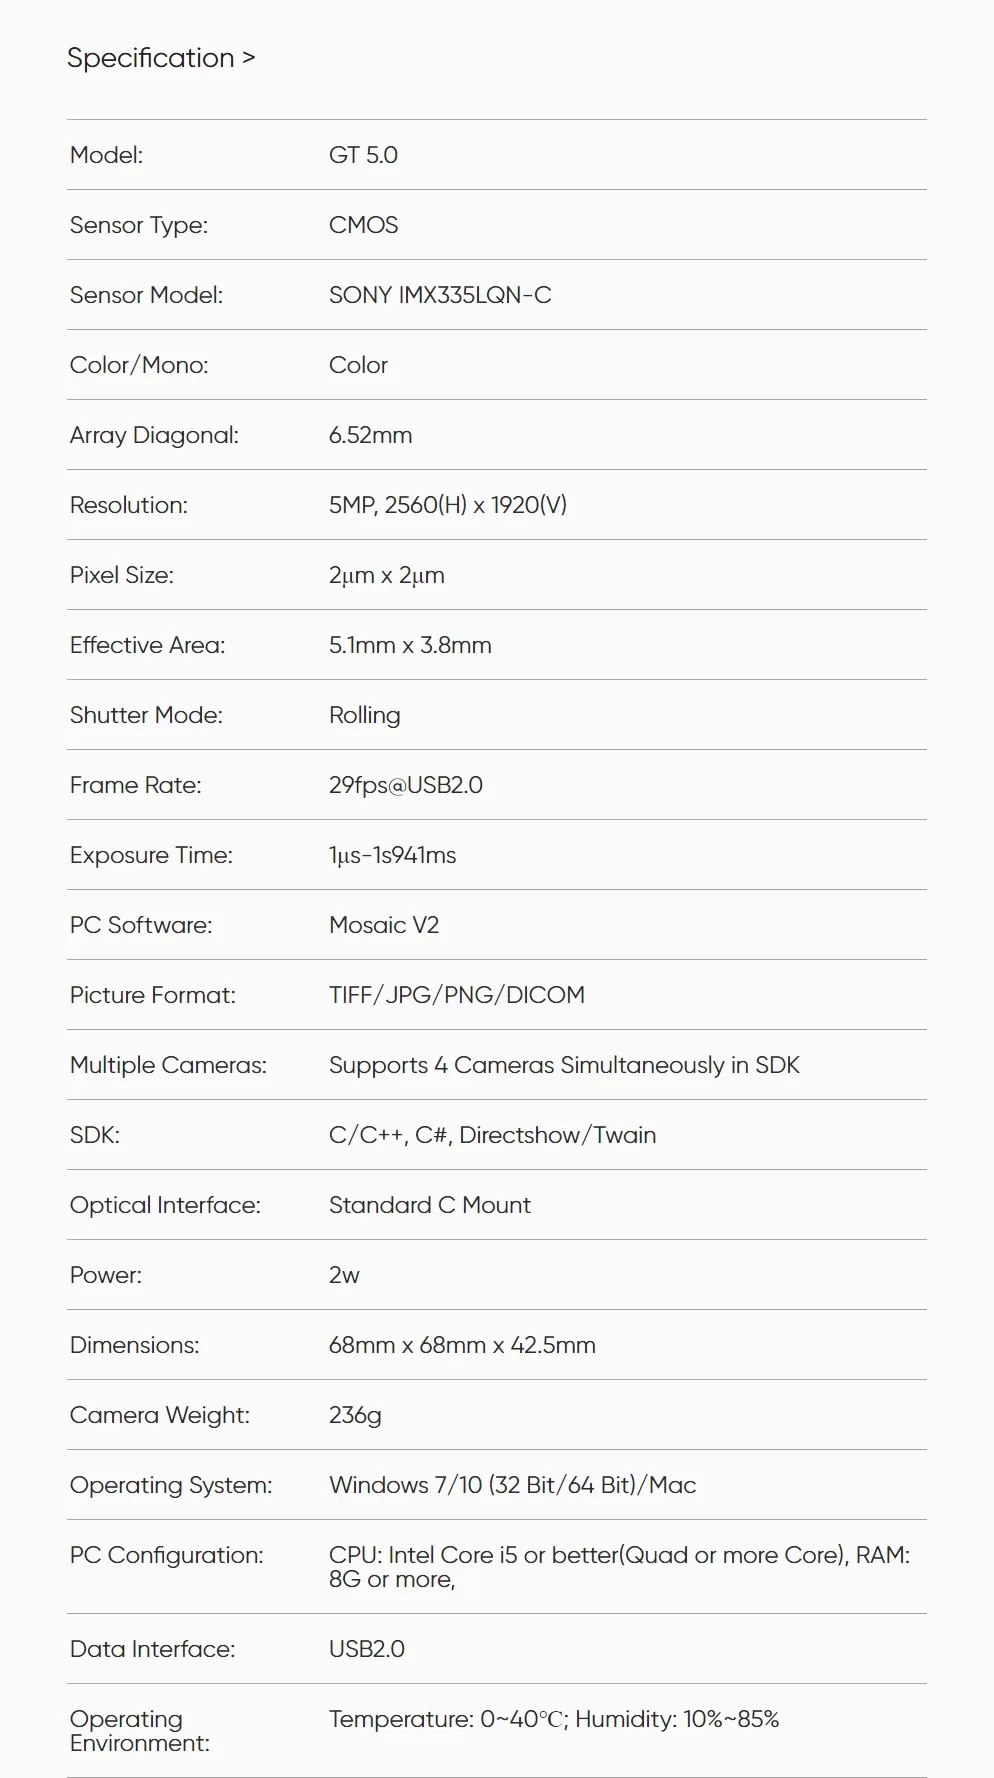Select the Operating System Windows 7/10 value

512,1485
